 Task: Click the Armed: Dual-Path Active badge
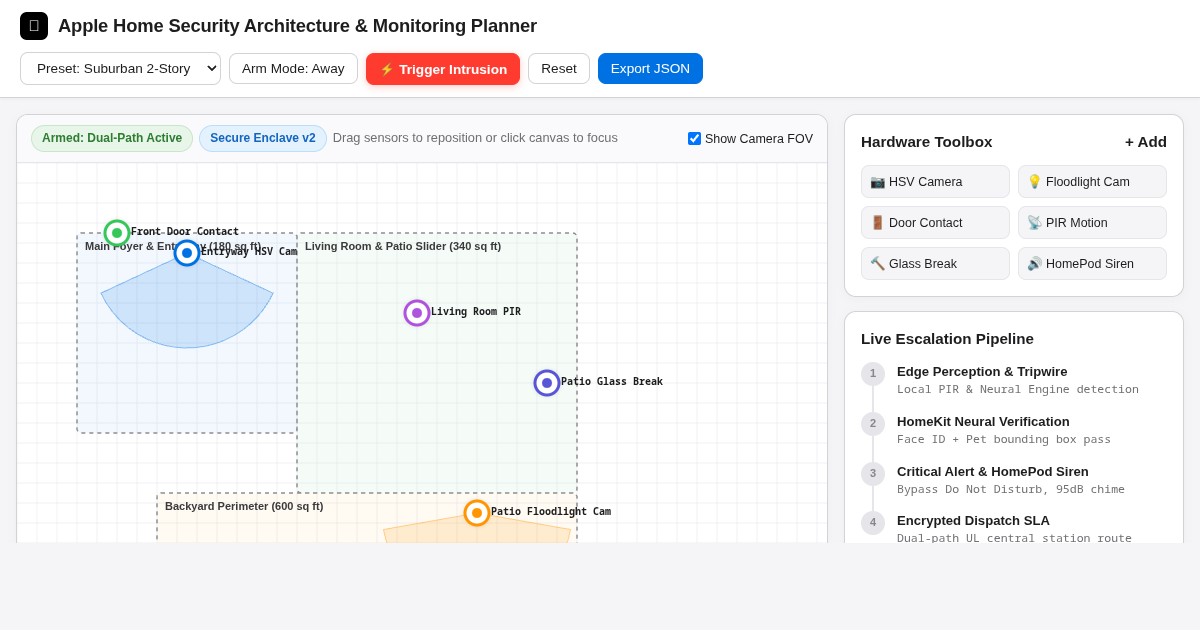click(112, 138)
